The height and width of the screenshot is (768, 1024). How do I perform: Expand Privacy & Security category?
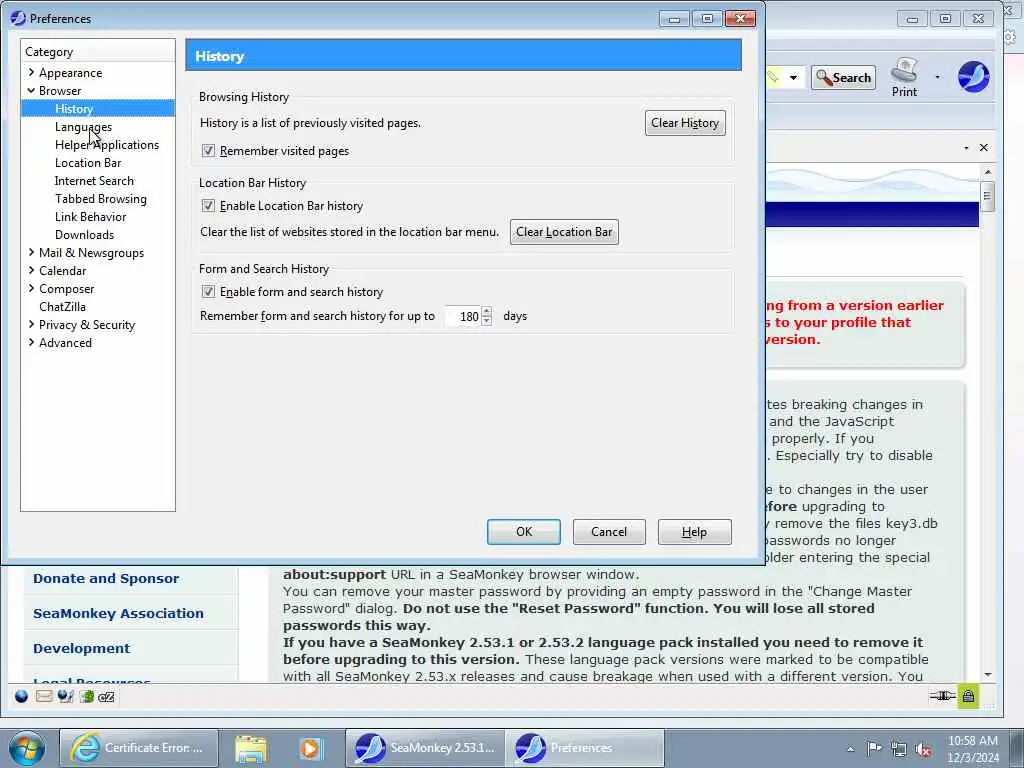(x=31, y=324)
